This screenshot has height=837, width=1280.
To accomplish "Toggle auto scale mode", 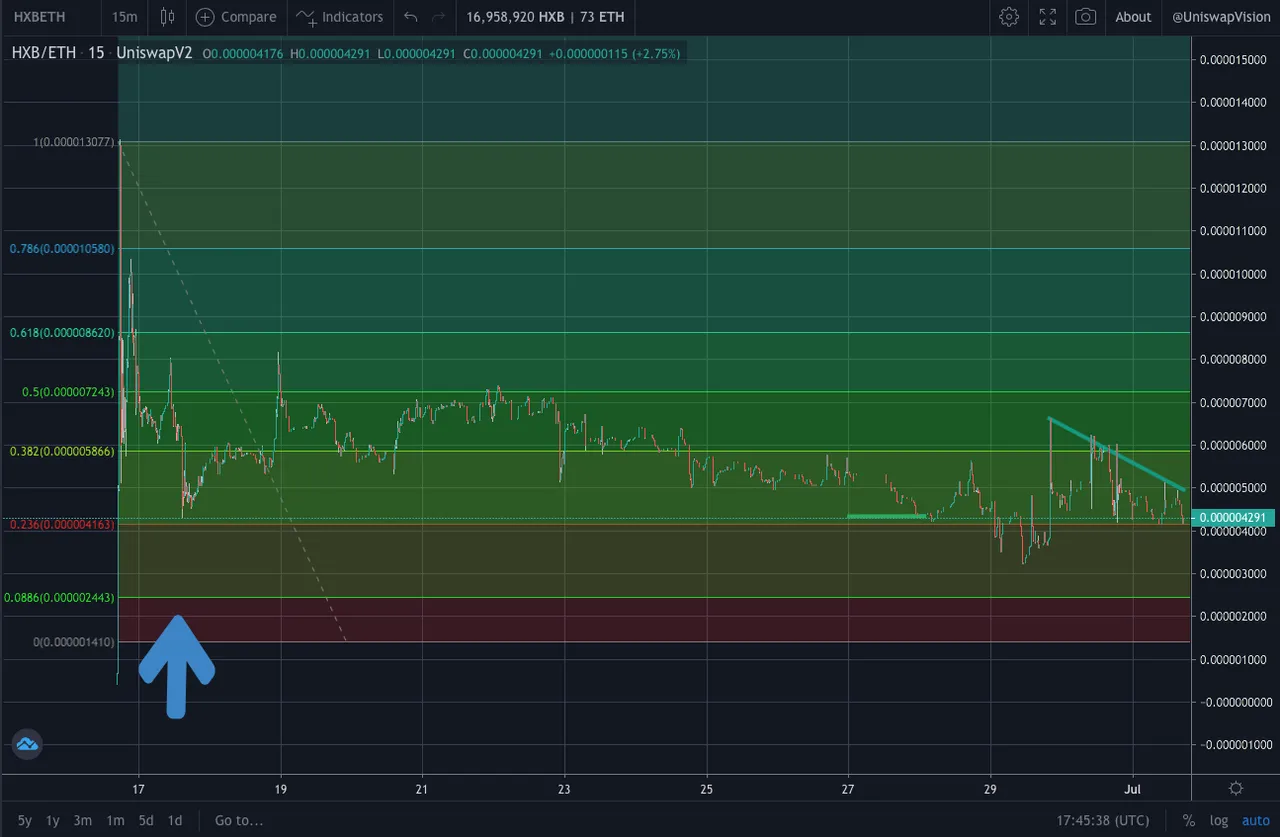I will (1255, 820).
